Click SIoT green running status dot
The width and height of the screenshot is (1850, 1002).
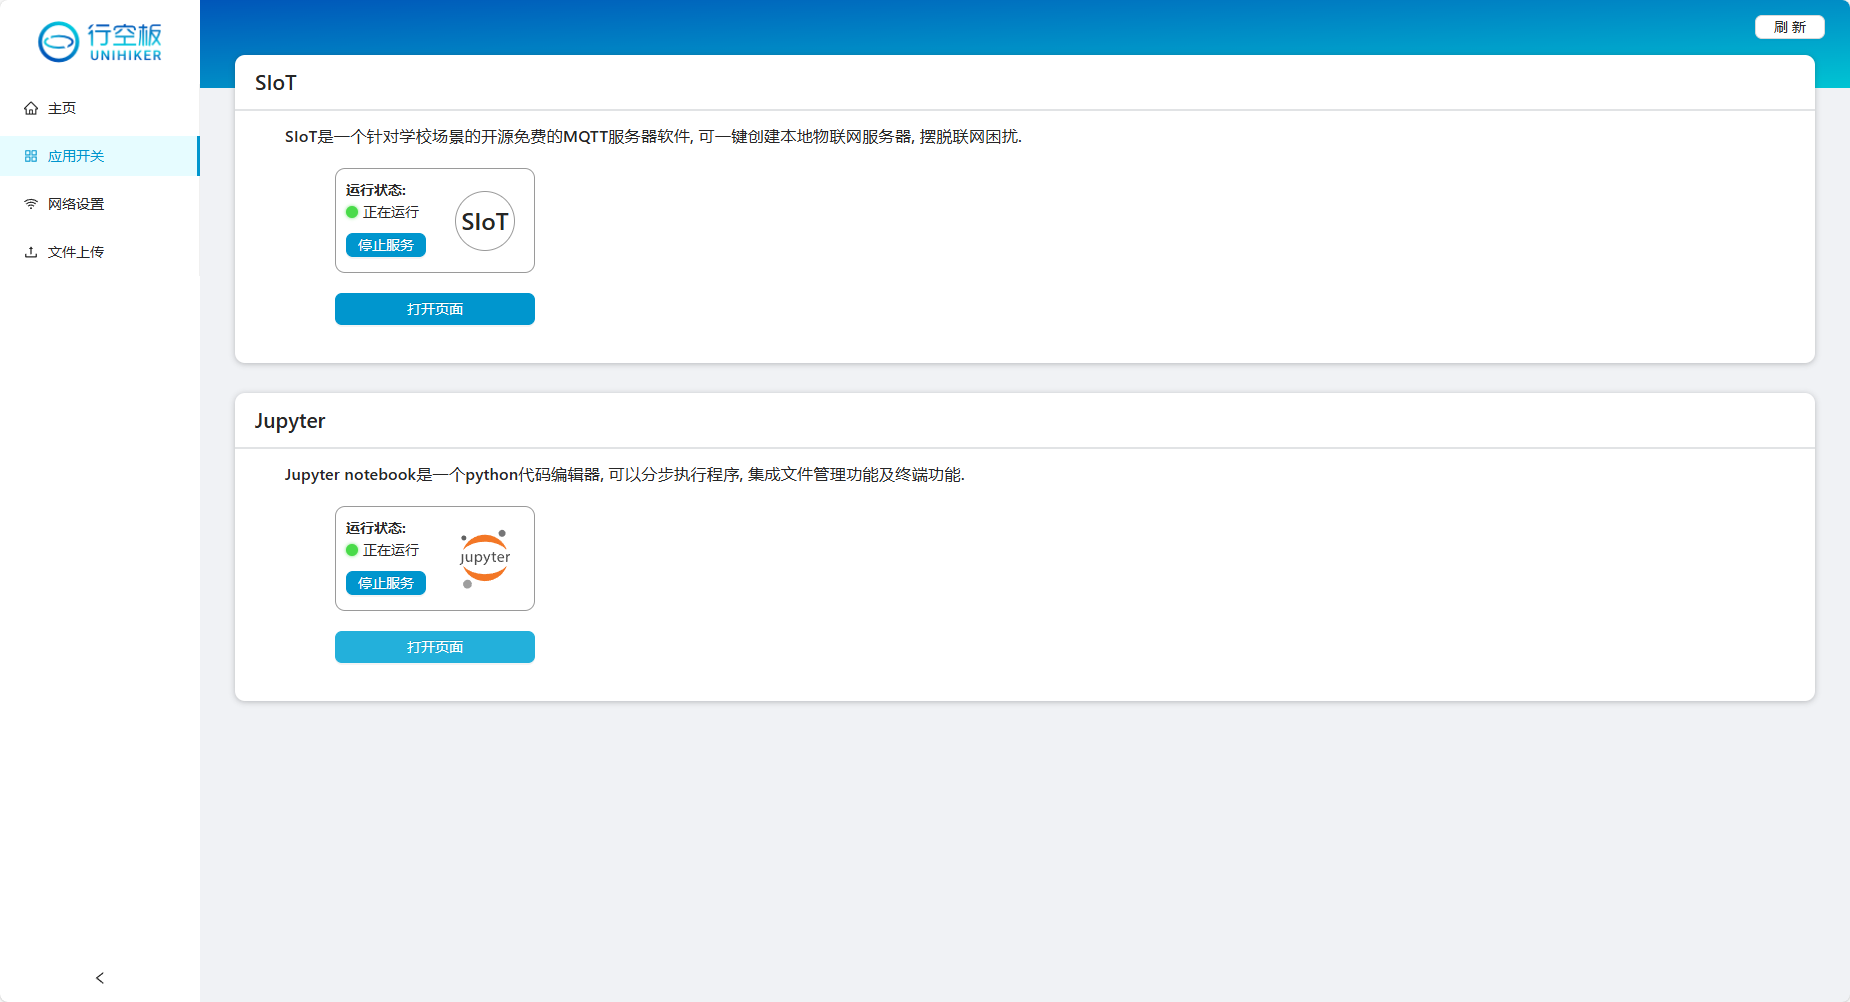(x=352, y=212)
